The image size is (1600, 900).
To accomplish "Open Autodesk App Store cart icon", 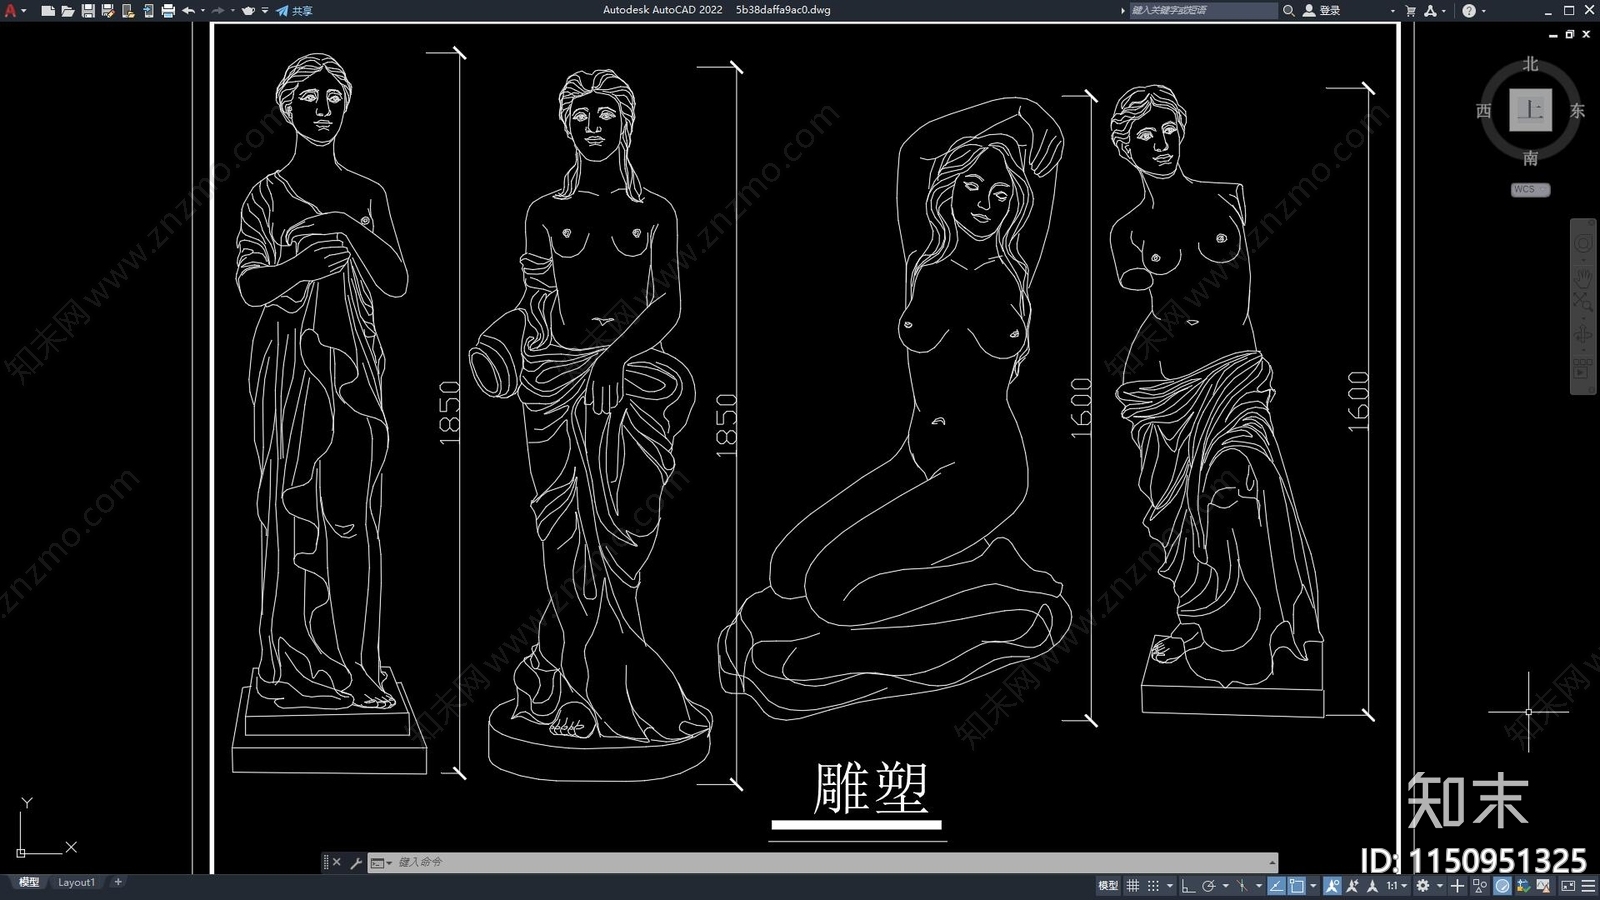I will [1410, 11].
